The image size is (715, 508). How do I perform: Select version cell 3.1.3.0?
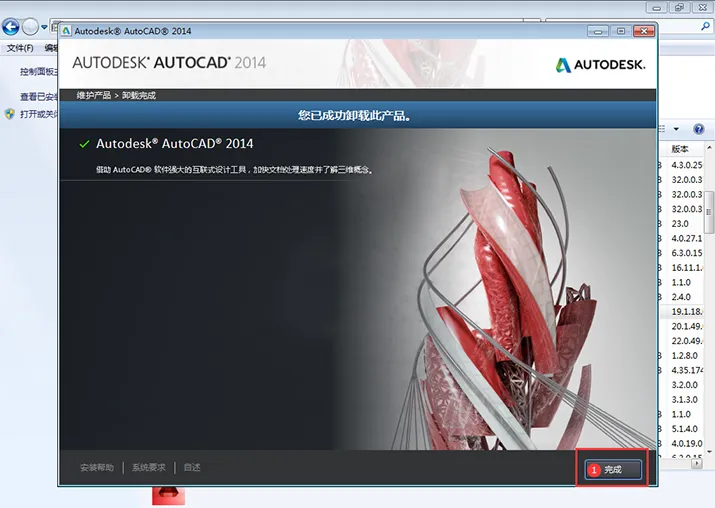coord(684,399)
